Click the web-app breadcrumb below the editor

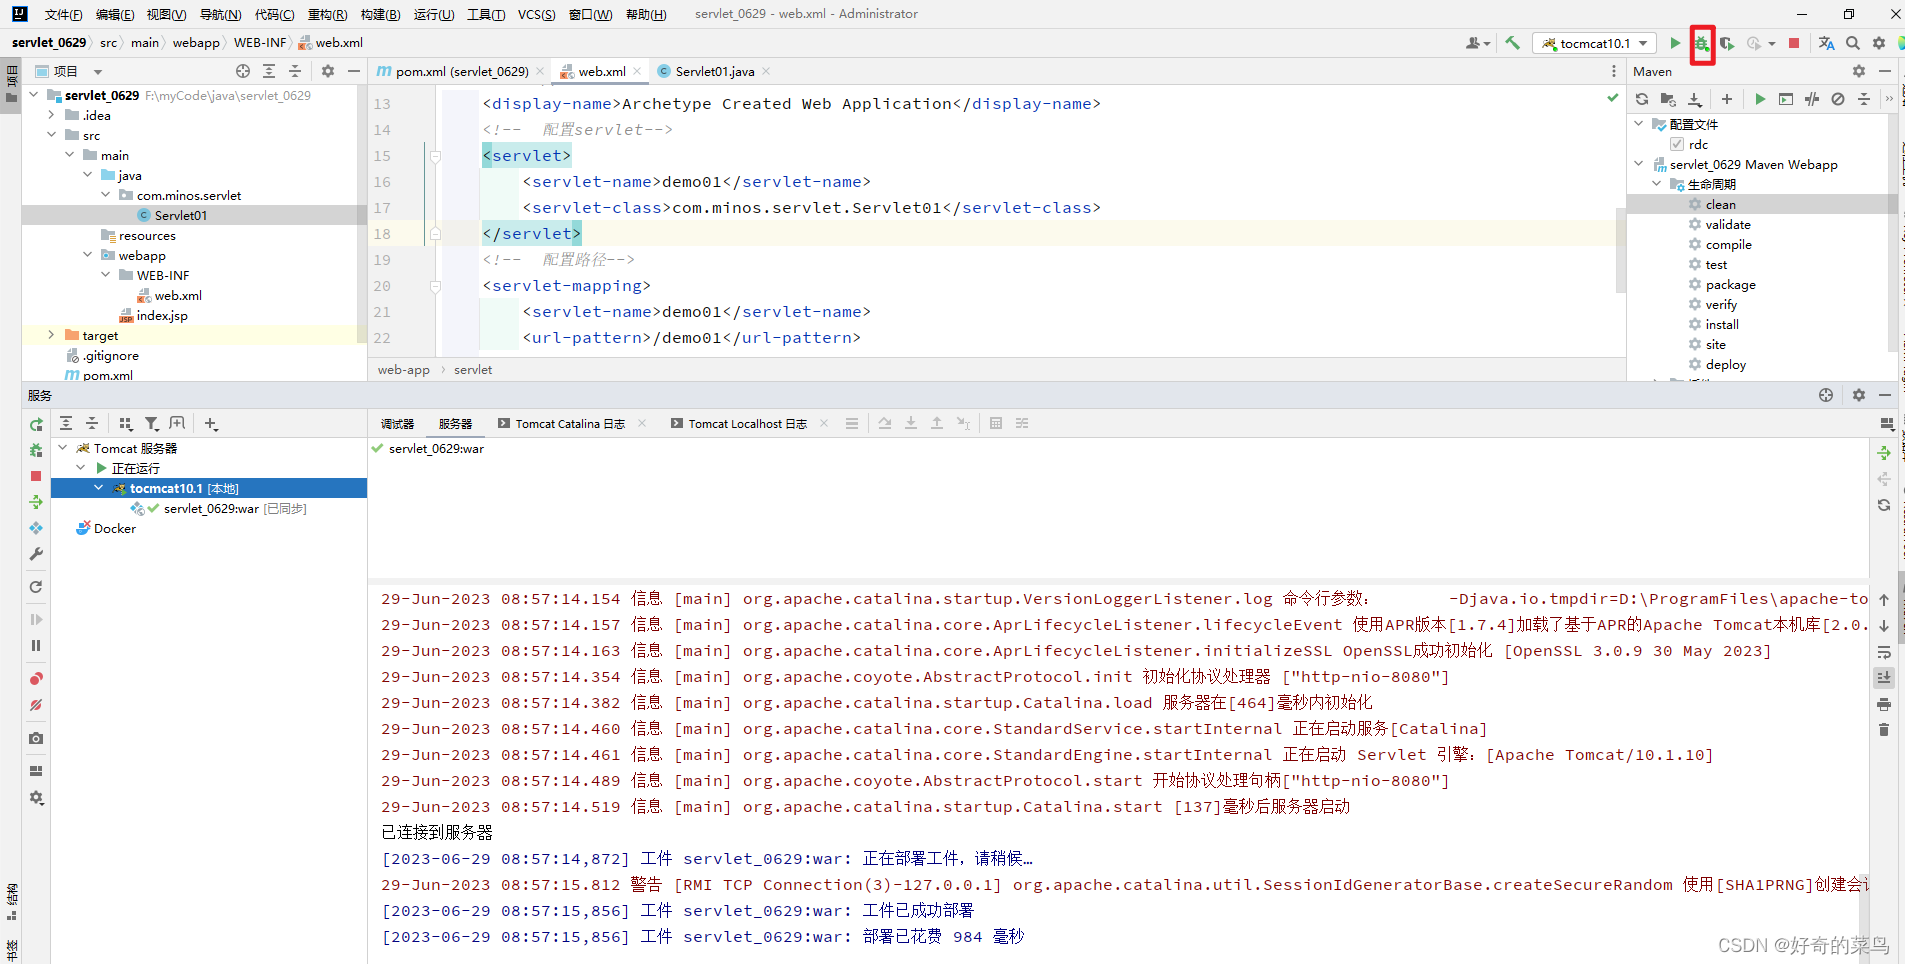pyautogui.click(x=403, y=369)
